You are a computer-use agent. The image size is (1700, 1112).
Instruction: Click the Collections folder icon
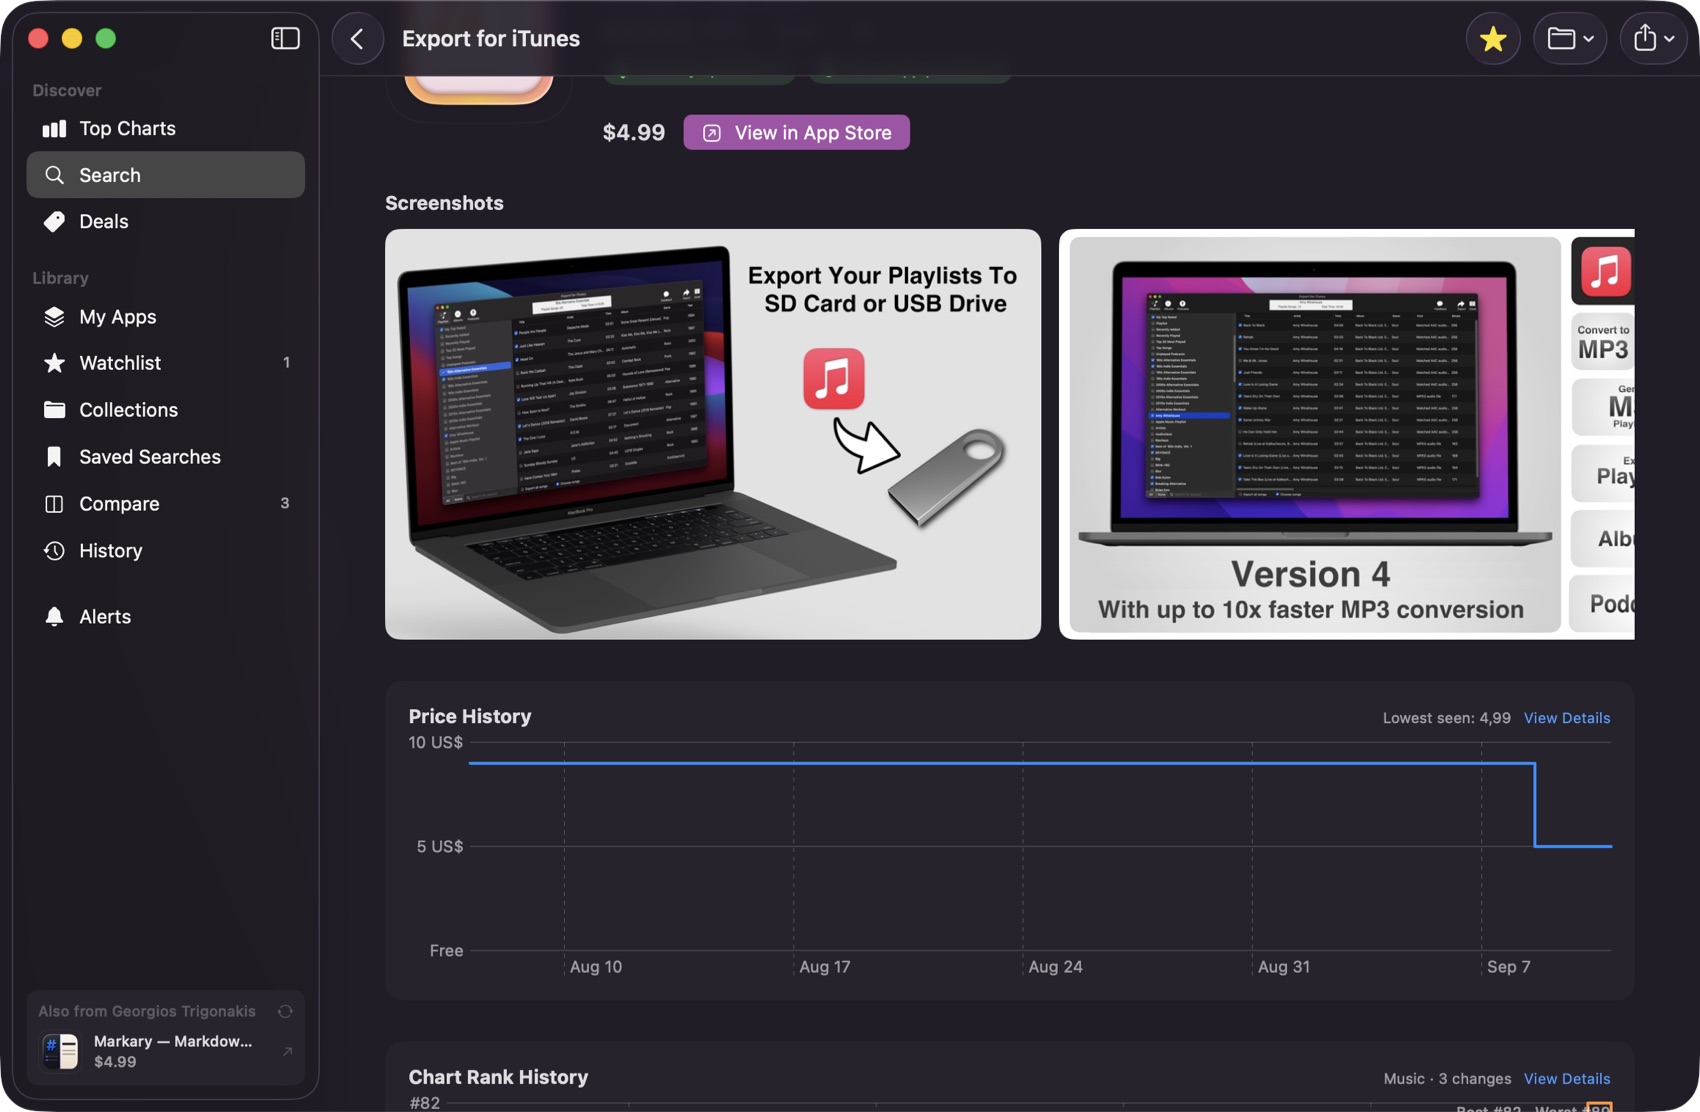(x=54, y=410)
